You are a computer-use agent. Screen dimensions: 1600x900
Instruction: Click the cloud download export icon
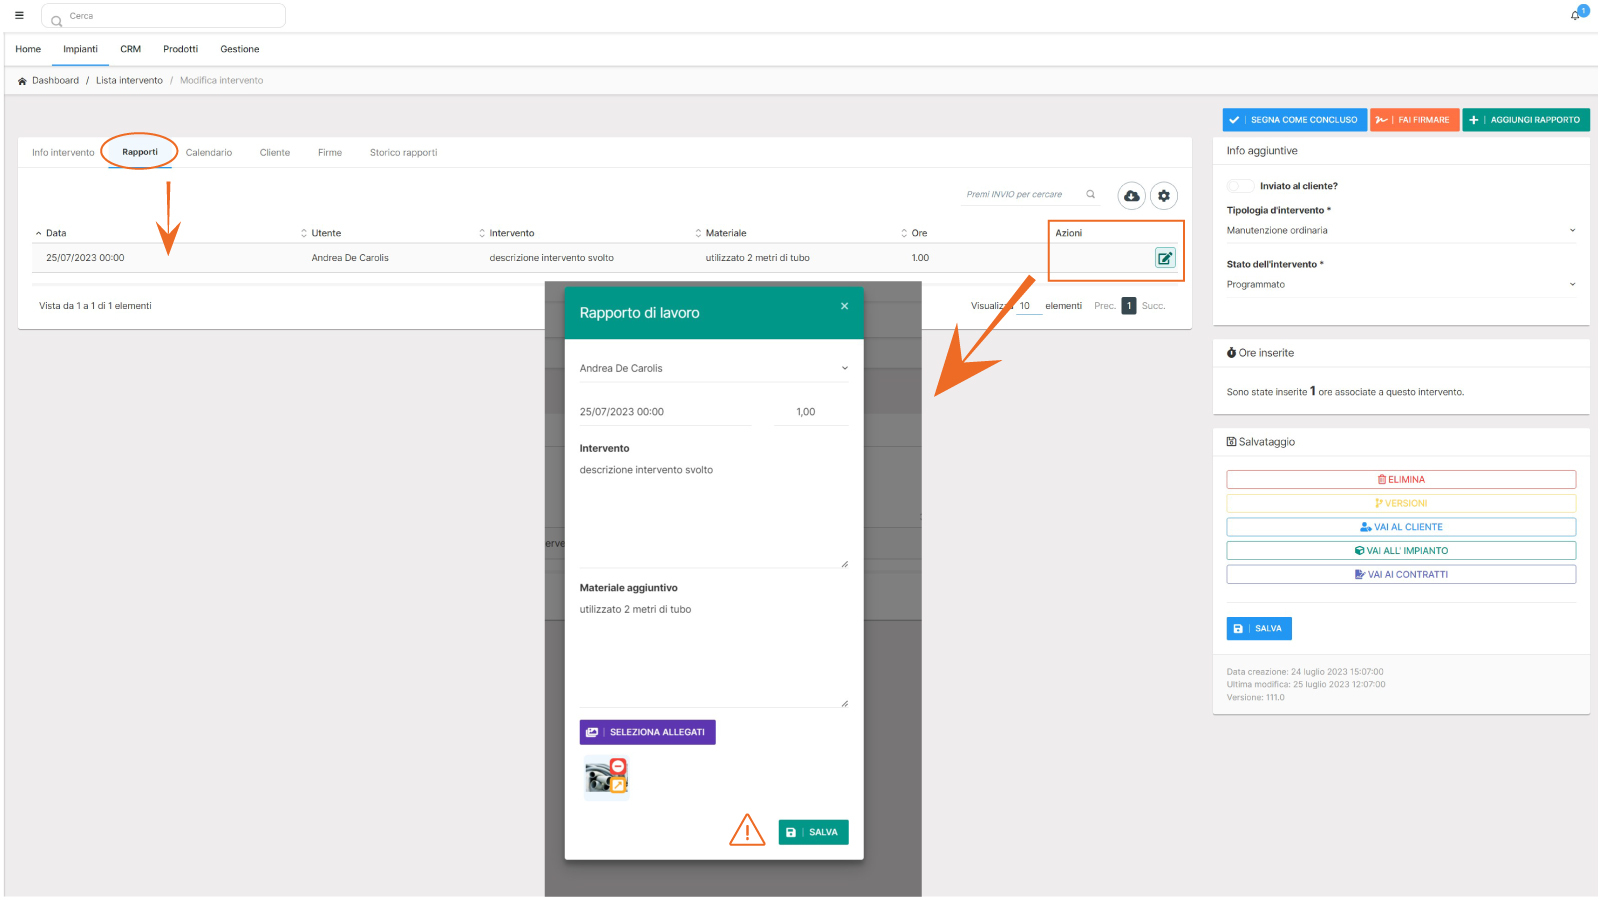(x=1131, y=196)
